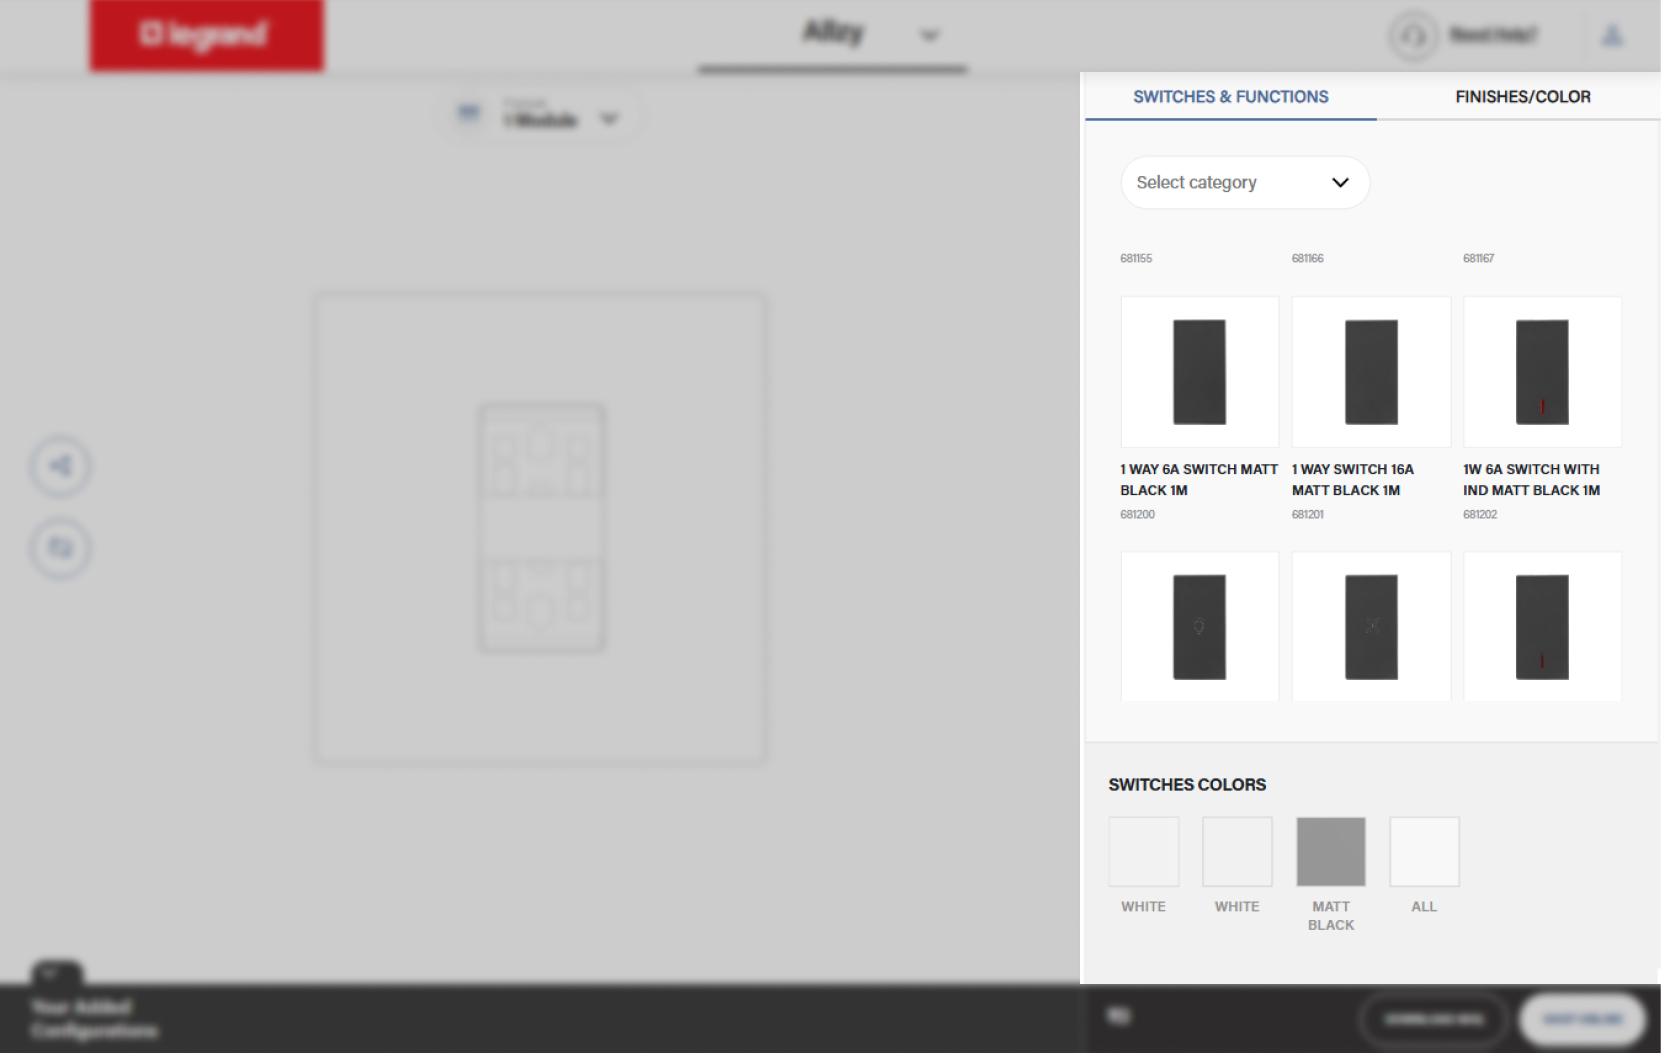
Task: Click the headset Need Help icon
Action: click(1413, 37)
